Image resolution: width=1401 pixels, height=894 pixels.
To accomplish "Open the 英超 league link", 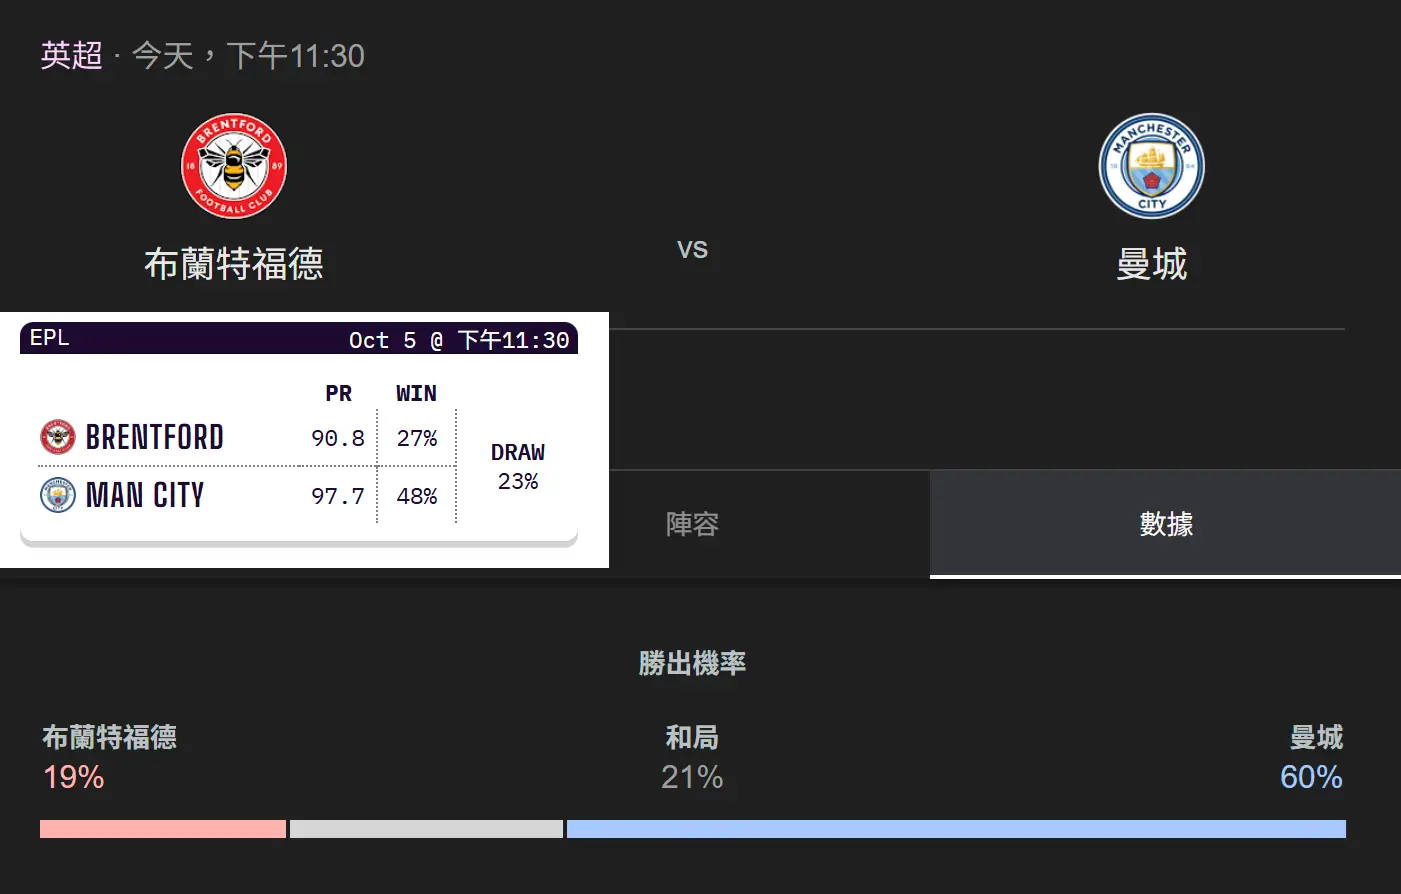I will 71,55.
